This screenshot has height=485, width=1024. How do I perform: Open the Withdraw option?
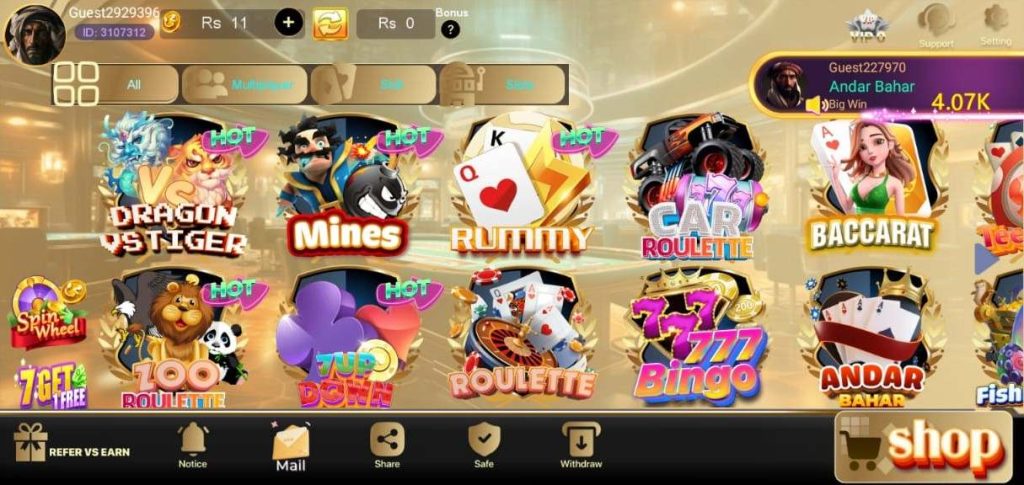point(581,446)
